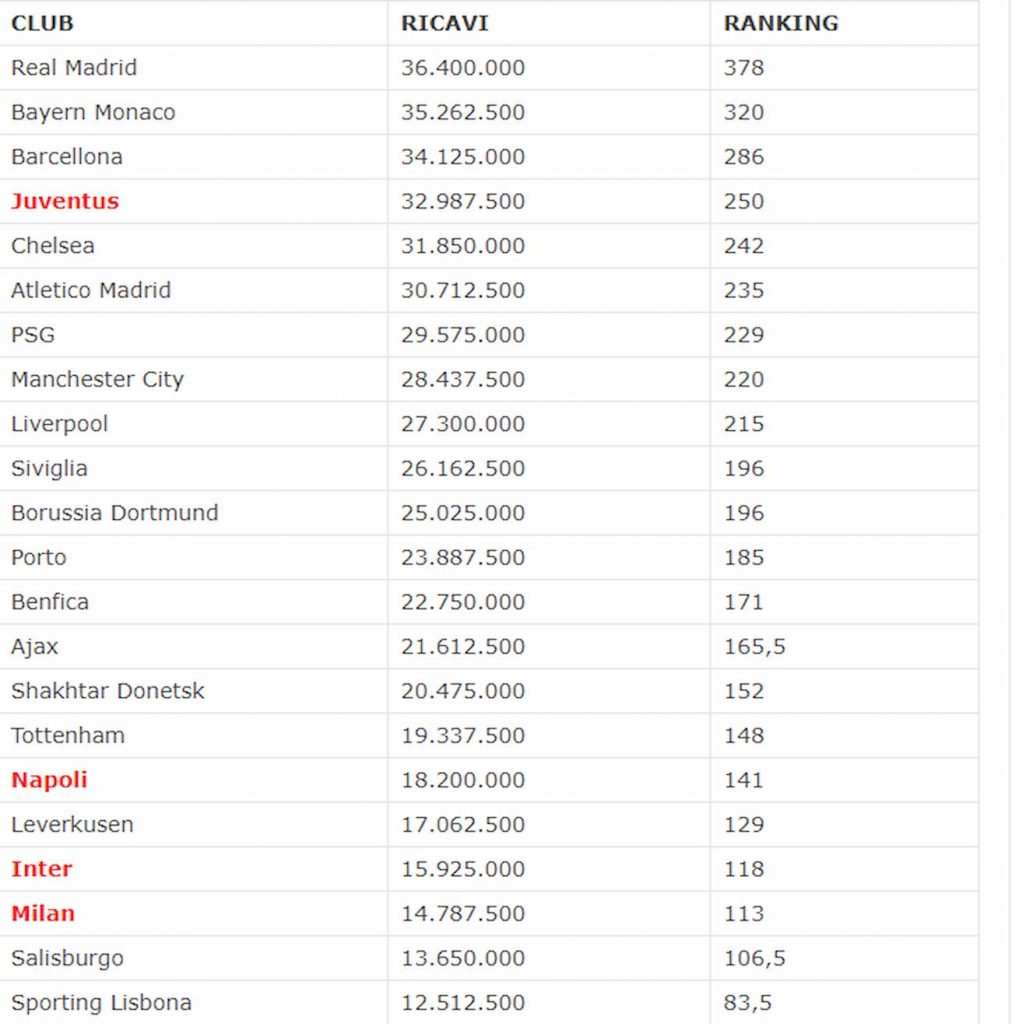Select the Real Madrid club cell
Screen dimensions: 1012x1024
point(193,68)
